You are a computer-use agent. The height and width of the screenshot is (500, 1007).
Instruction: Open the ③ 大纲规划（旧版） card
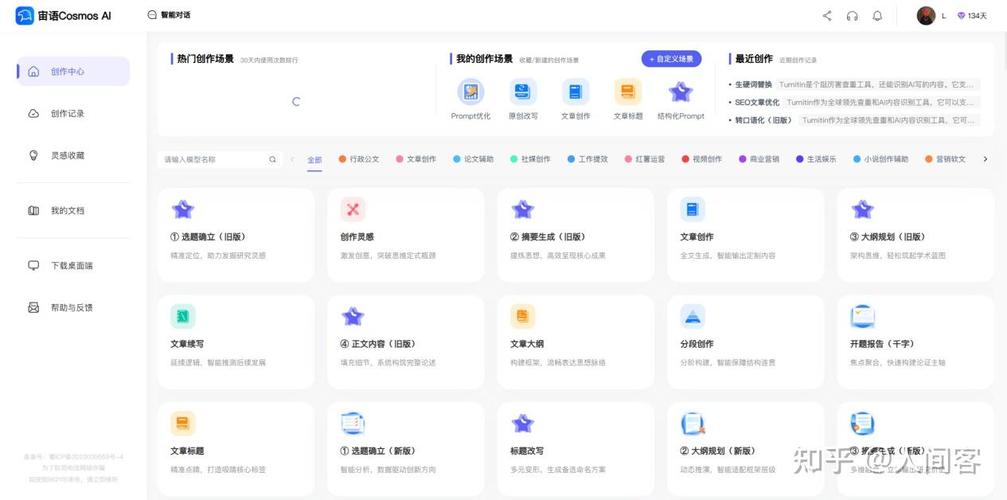click(x=915, y=235)
